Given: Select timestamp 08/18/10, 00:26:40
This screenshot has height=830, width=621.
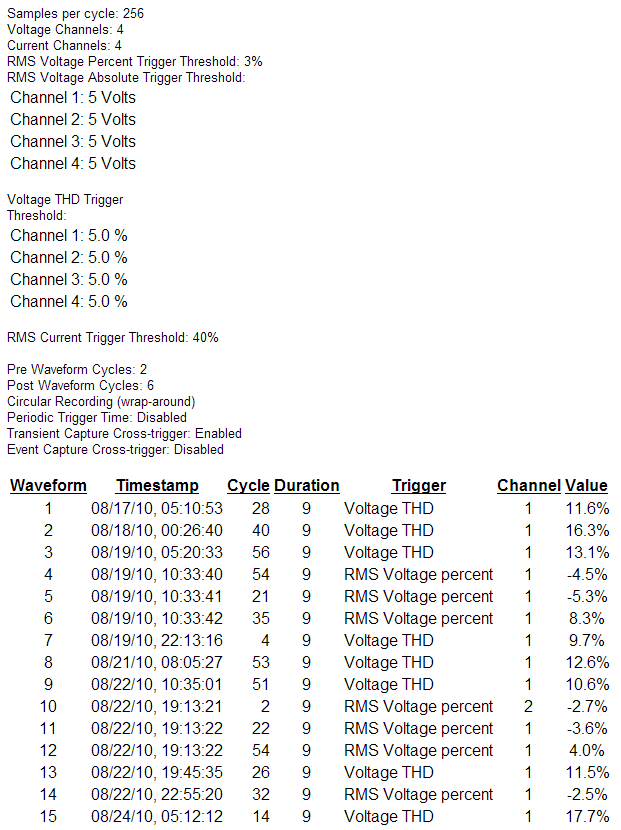Looking at the screenshot, I should tap(157, 531).
